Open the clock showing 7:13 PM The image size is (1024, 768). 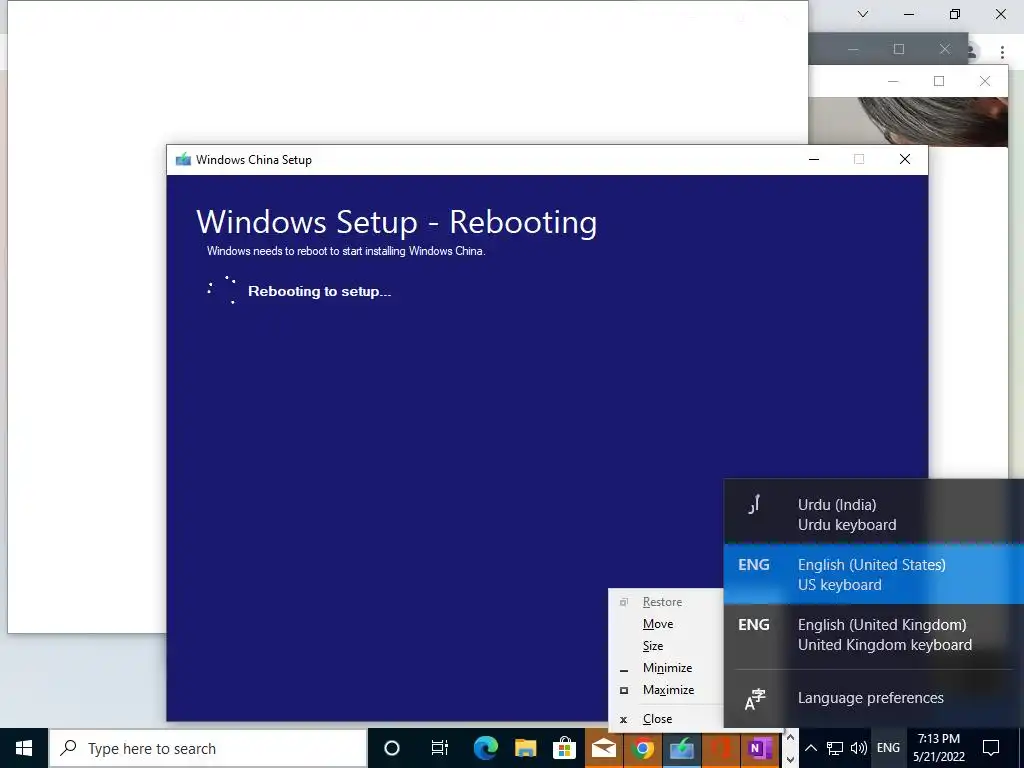[x=938, y=748]
